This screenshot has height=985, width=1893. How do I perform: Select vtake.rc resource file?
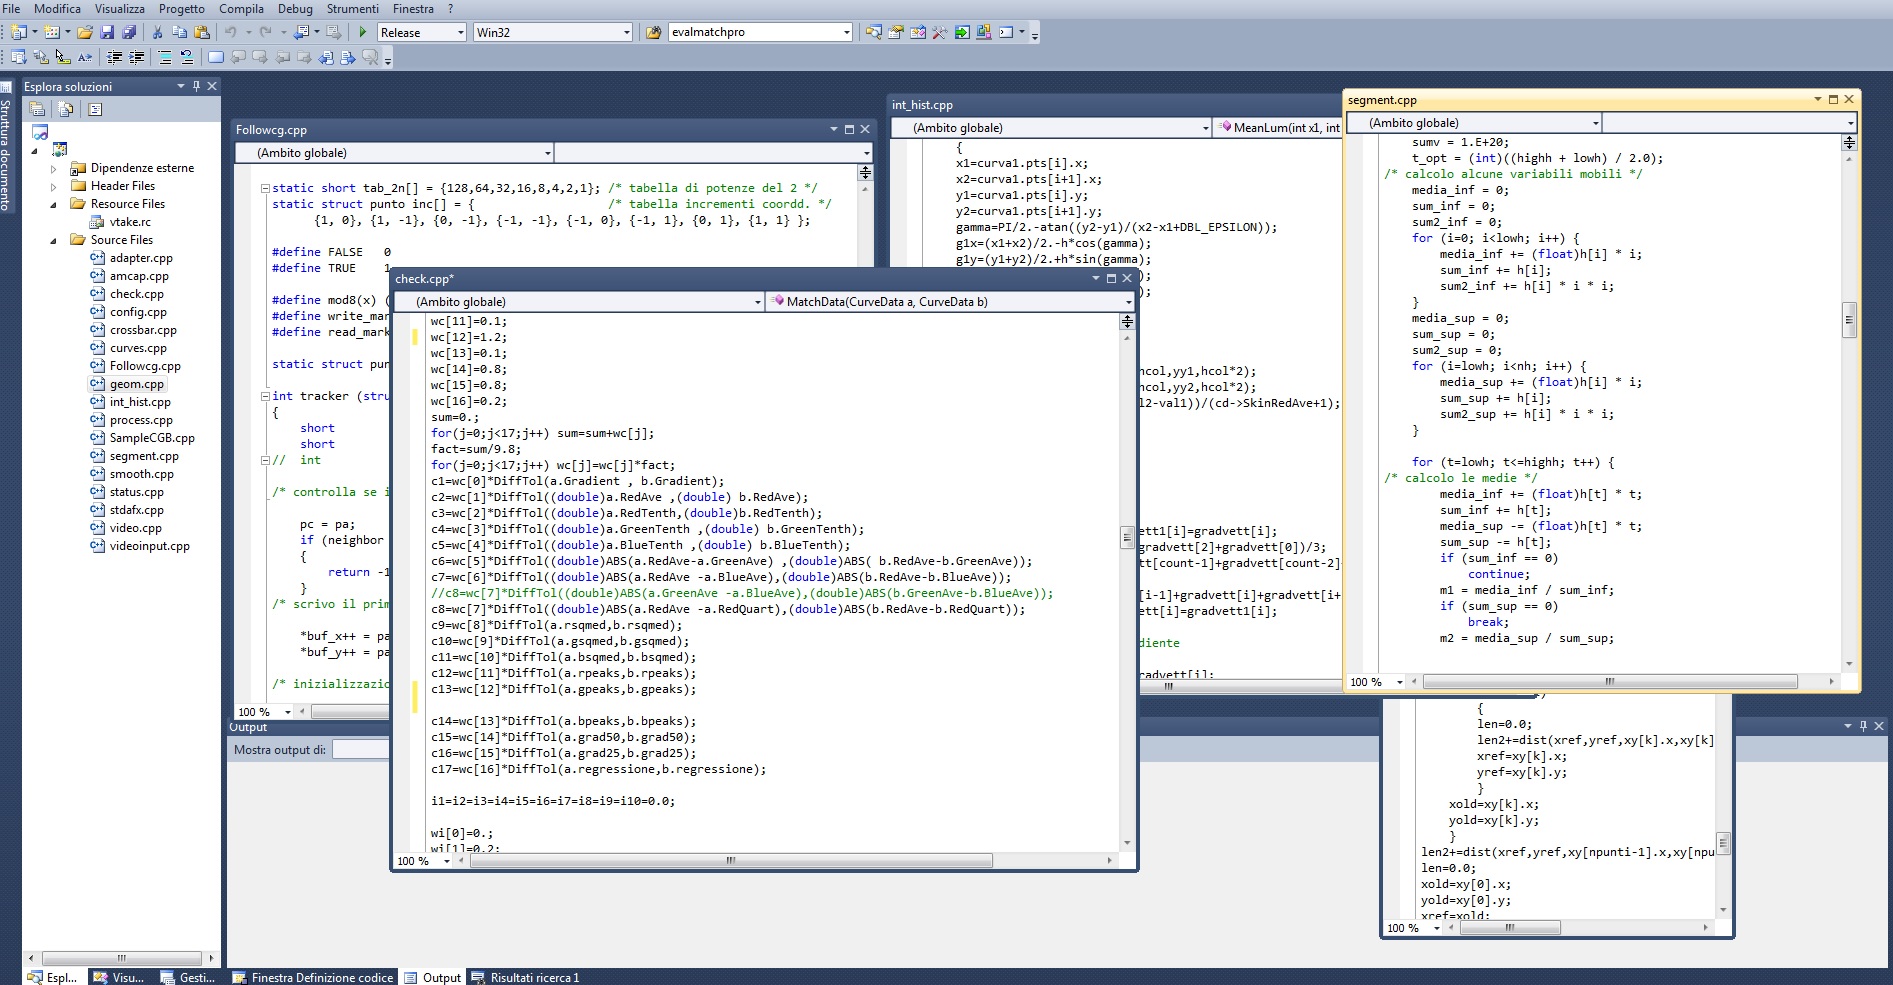click(130, 222)
